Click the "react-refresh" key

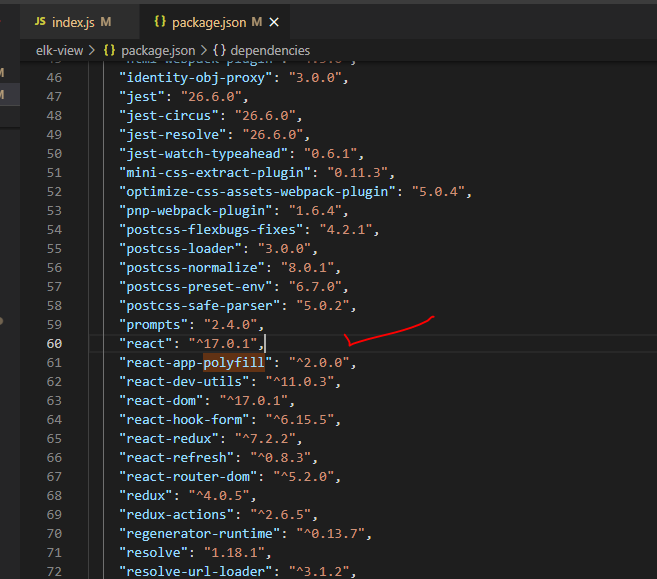[x=177, y=458]
